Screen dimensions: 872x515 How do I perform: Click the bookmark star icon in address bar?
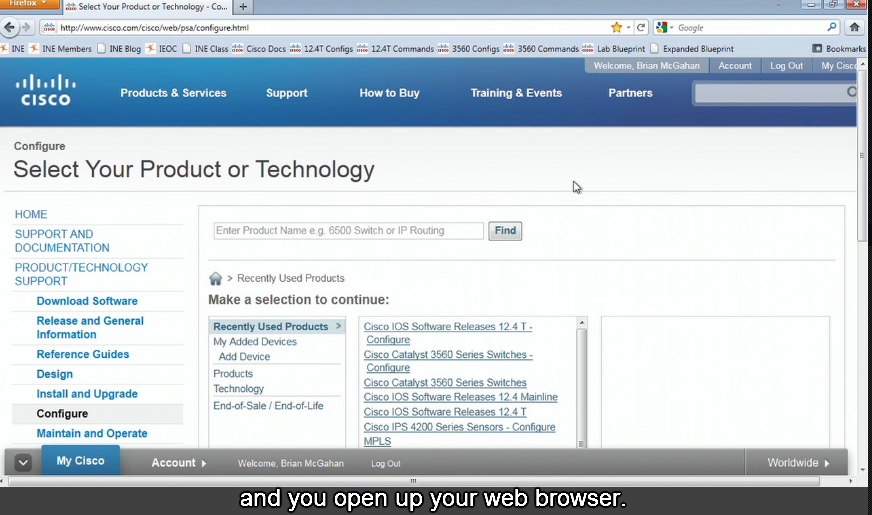tap(616, 27)
